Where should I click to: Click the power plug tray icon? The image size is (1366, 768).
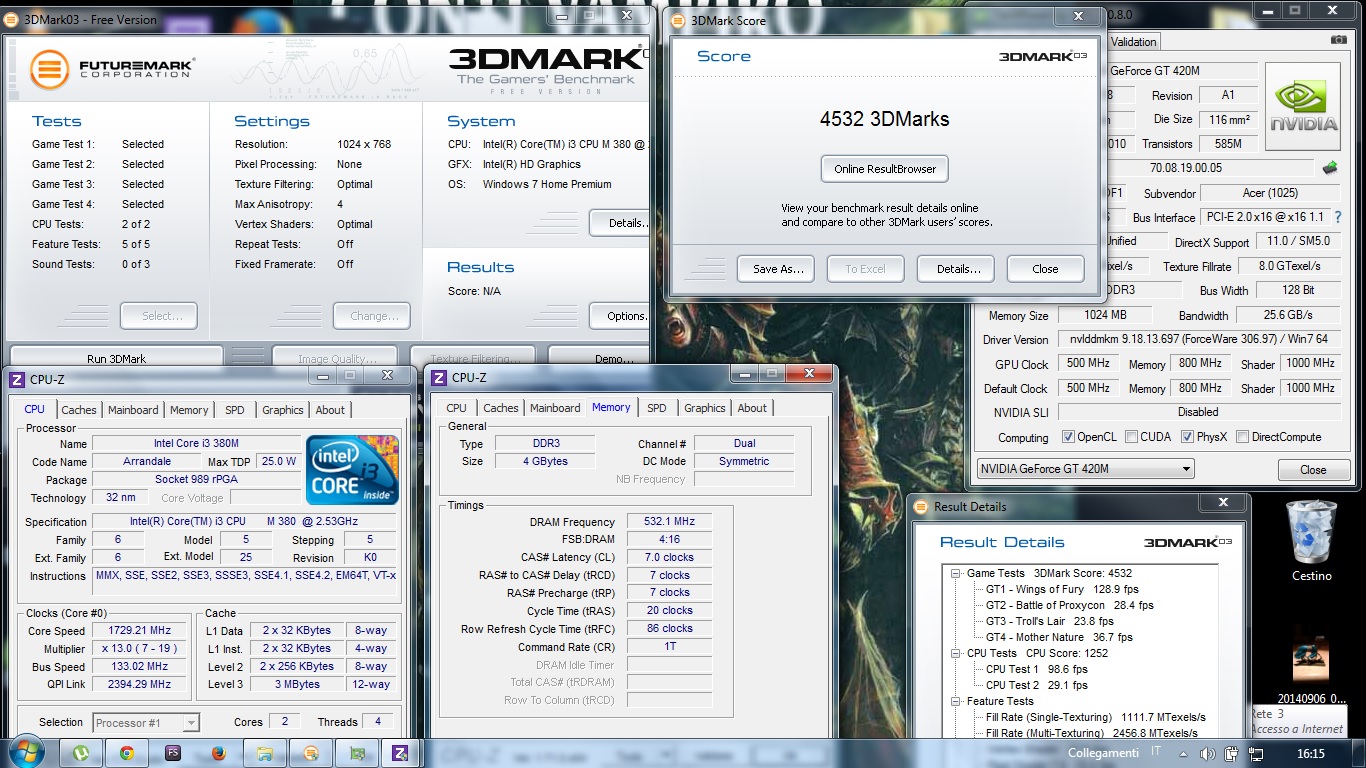click(1229, 754)
